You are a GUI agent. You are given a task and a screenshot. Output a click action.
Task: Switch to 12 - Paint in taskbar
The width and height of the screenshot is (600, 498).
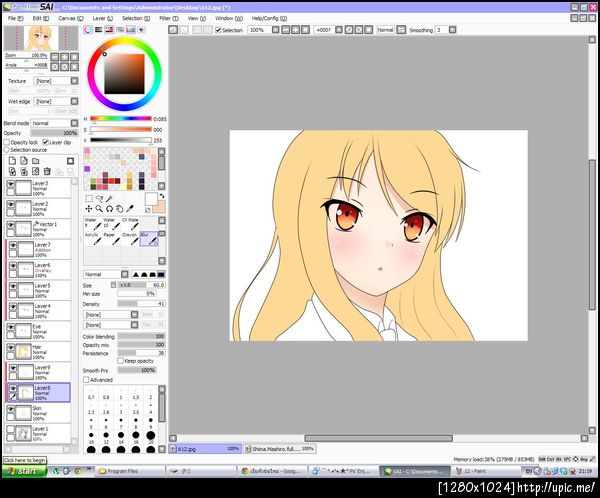click(x=486, y=471)
